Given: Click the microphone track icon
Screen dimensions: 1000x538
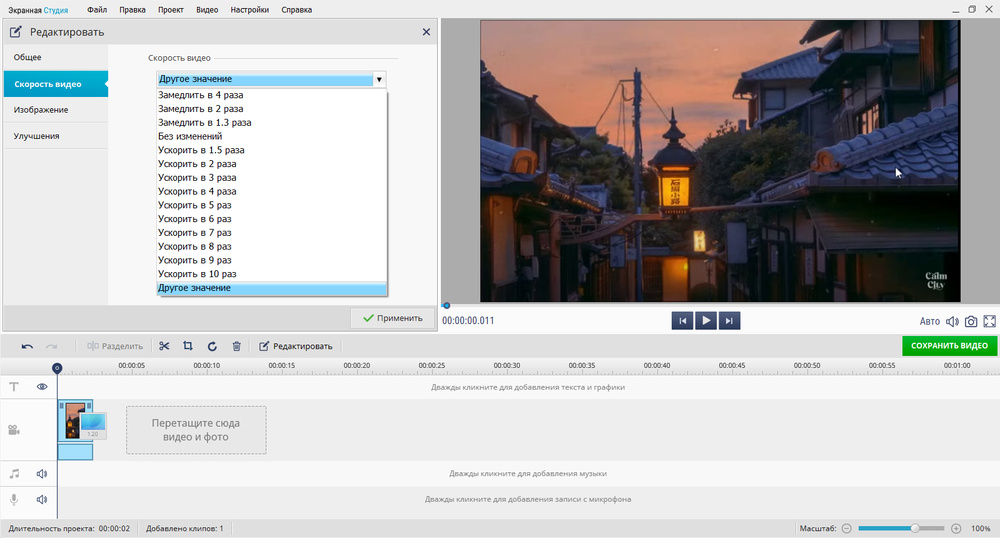Looking at the screenshot, I should click(x=14, y=499).
